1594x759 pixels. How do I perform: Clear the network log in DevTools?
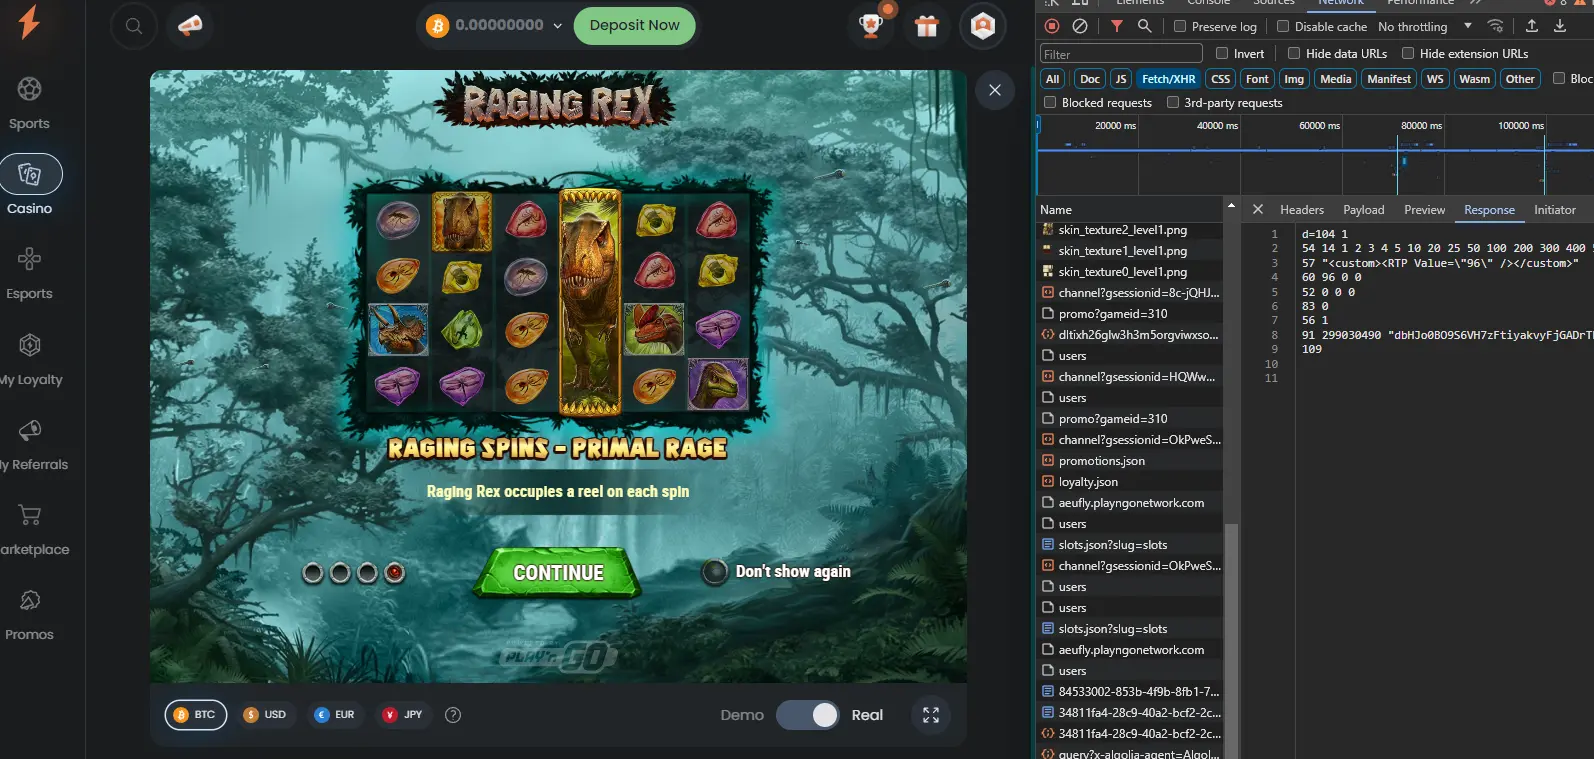[x=1080, y=26]
